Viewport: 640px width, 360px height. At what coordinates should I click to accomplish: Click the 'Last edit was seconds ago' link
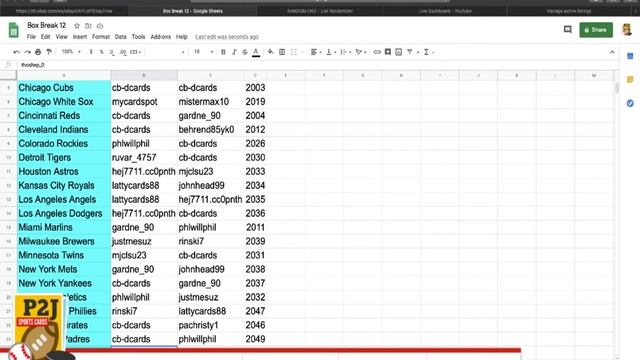[x=227, y=37]
